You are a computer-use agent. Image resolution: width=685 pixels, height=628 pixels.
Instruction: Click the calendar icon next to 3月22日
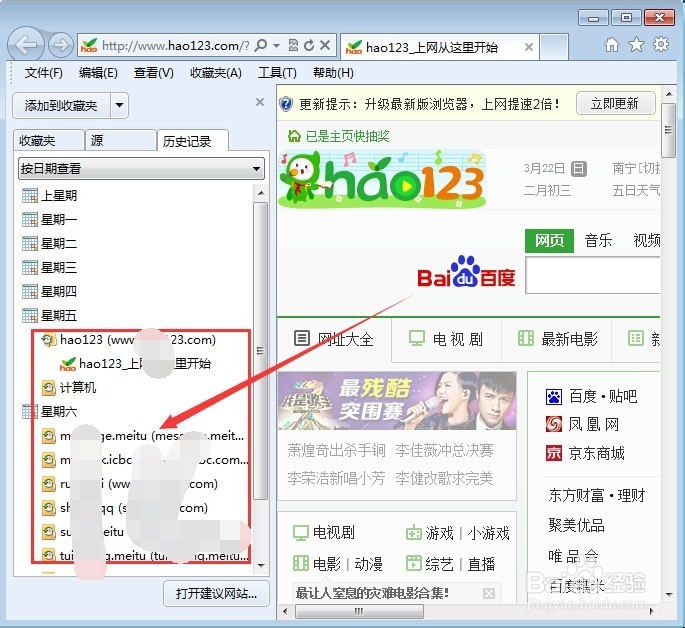579,169
